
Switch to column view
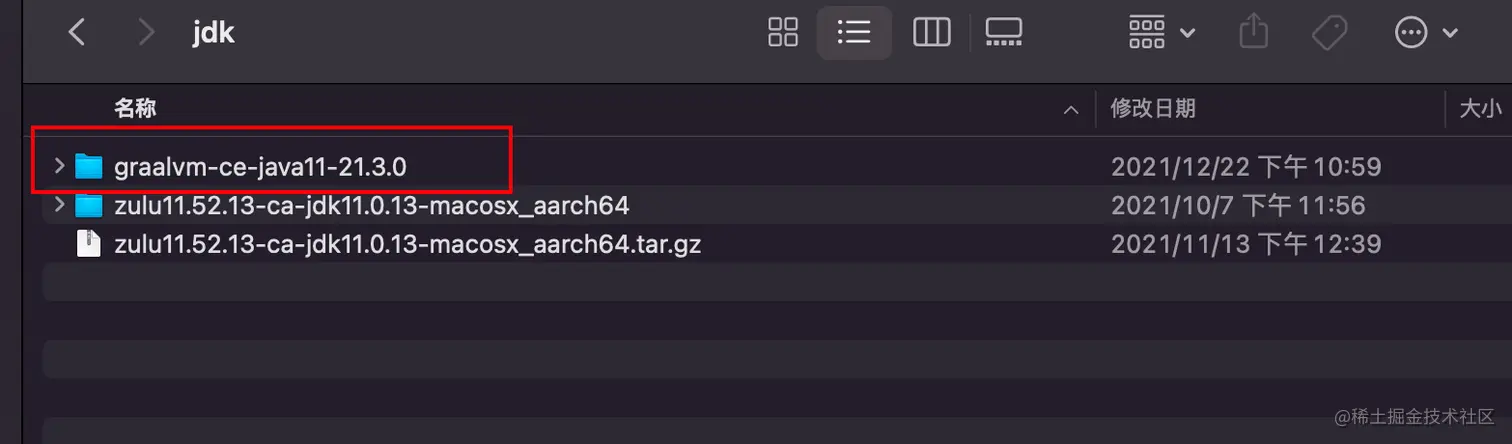931,33
